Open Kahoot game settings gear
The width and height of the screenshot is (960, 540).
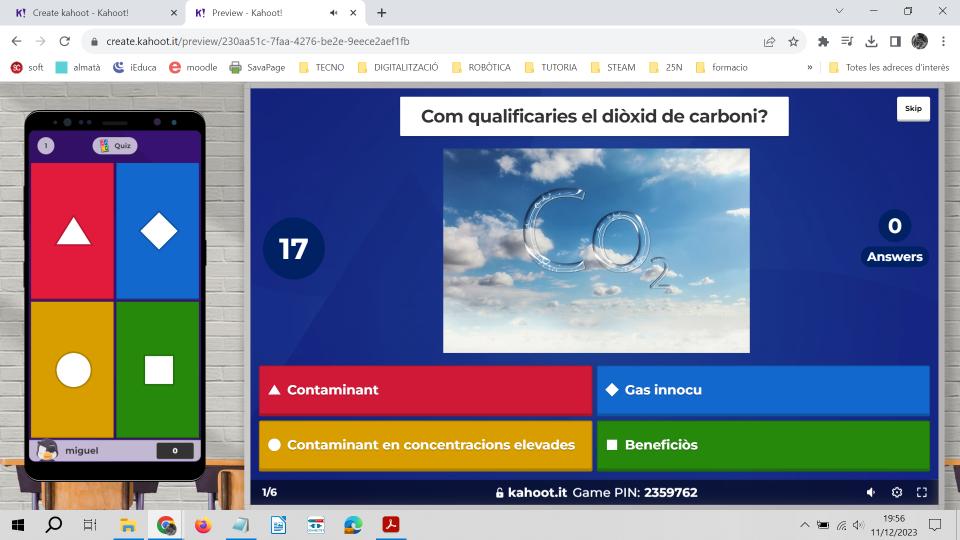[897, 492]
